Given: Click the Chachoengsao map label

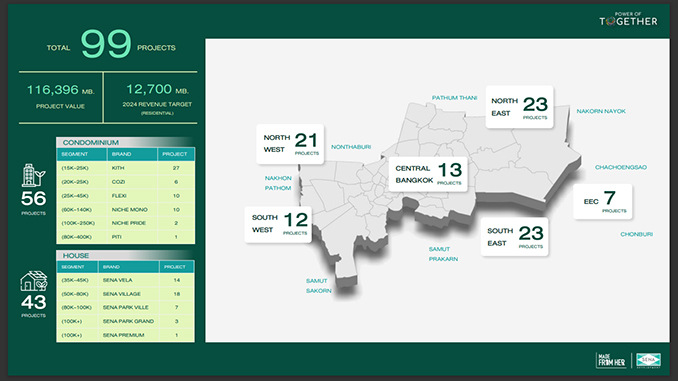Looking at the screenshot, I should pos(621,167).
